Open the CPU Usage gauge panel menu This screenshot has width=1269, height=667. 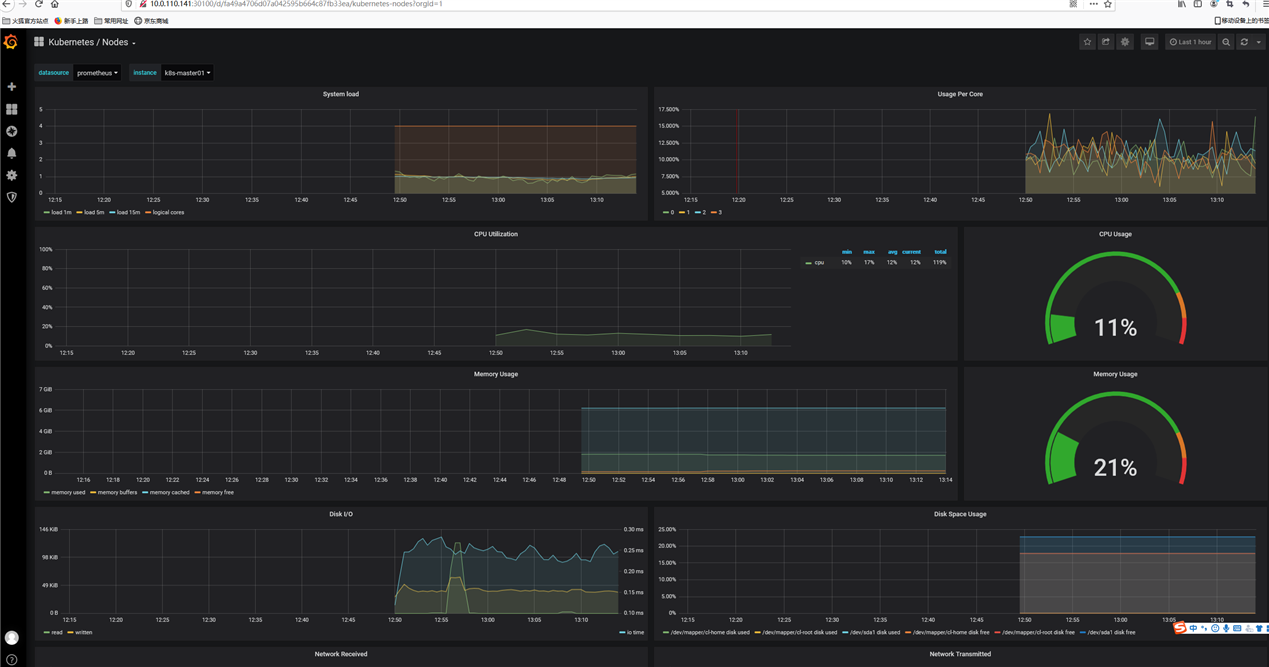[x=1115, y=234]
